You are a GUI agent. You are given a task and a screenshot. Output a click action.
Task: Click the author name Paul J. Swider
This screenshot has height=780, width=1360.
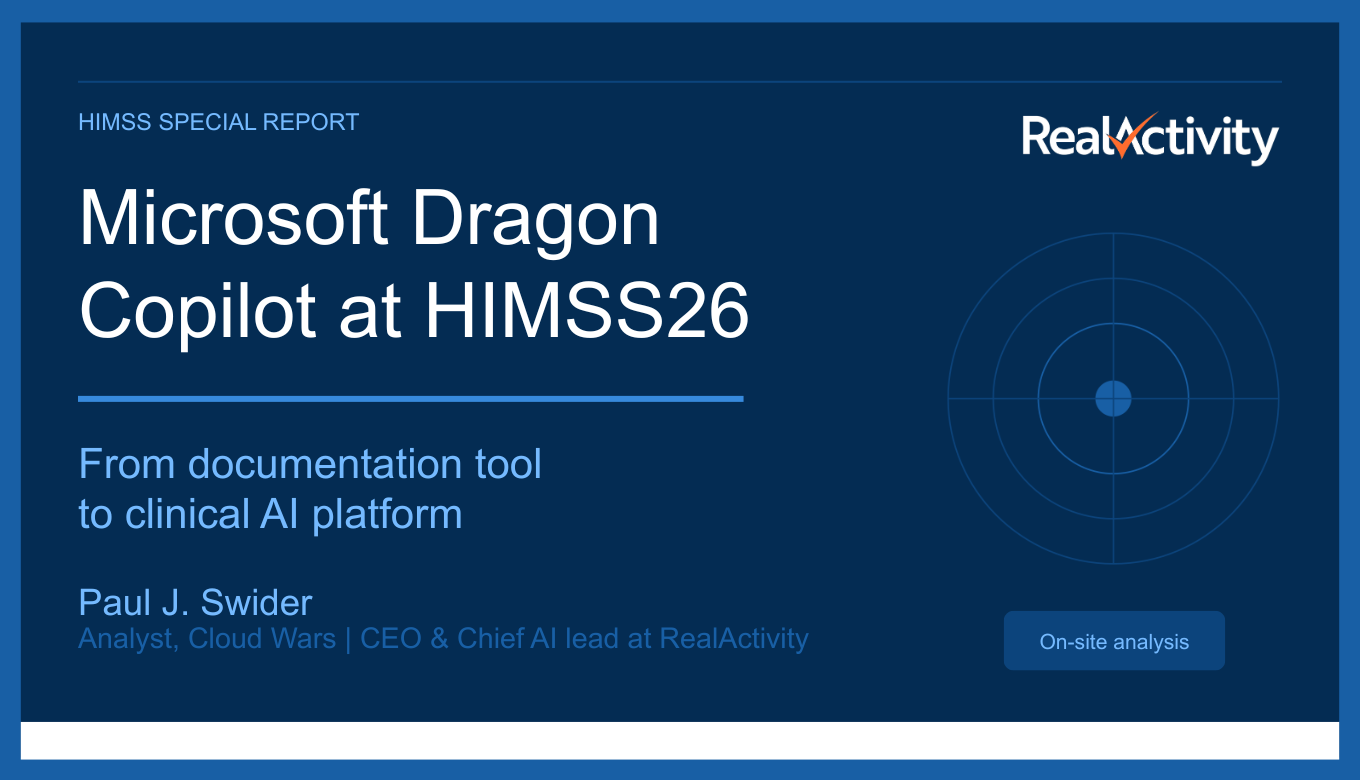[195, 602]
